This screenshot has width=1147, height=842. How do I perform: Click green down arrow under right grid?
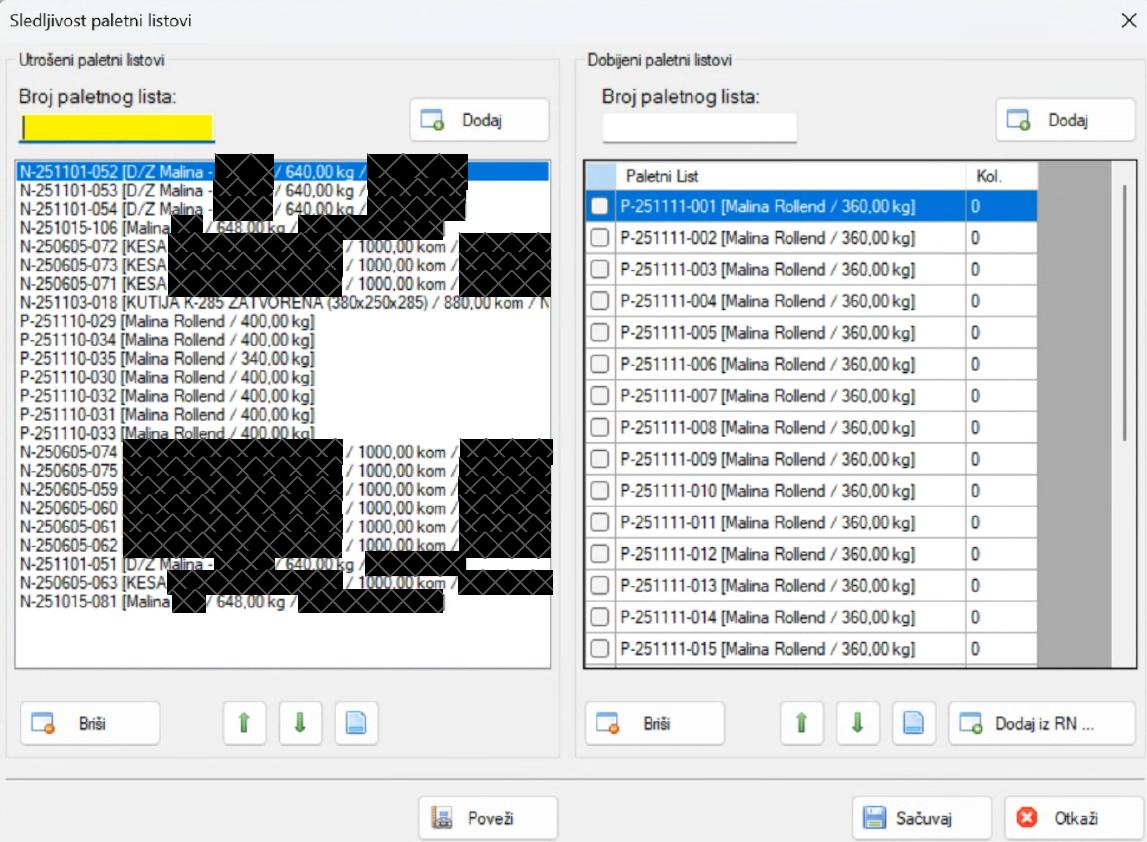(857, 724)
